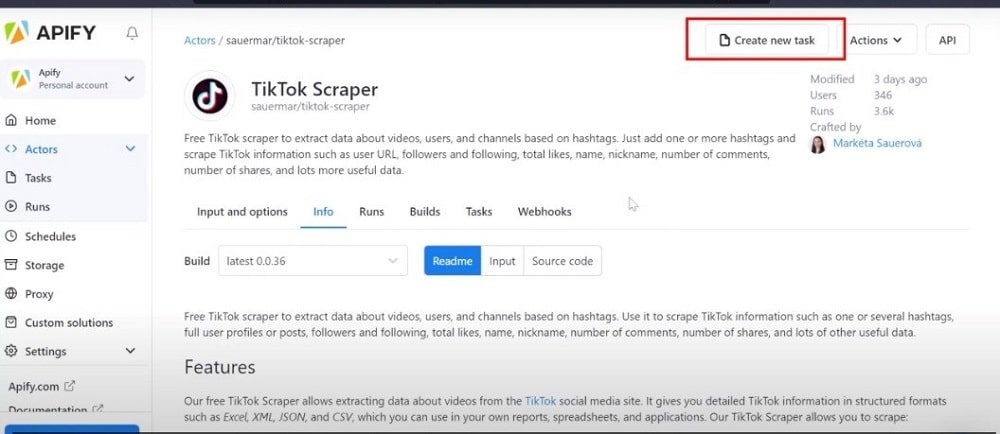The width and height of the screenshot is (1000, 434).
Task: Open the Tasks tab of the actor
Action: pyautogui.click(x=479, y=212)
